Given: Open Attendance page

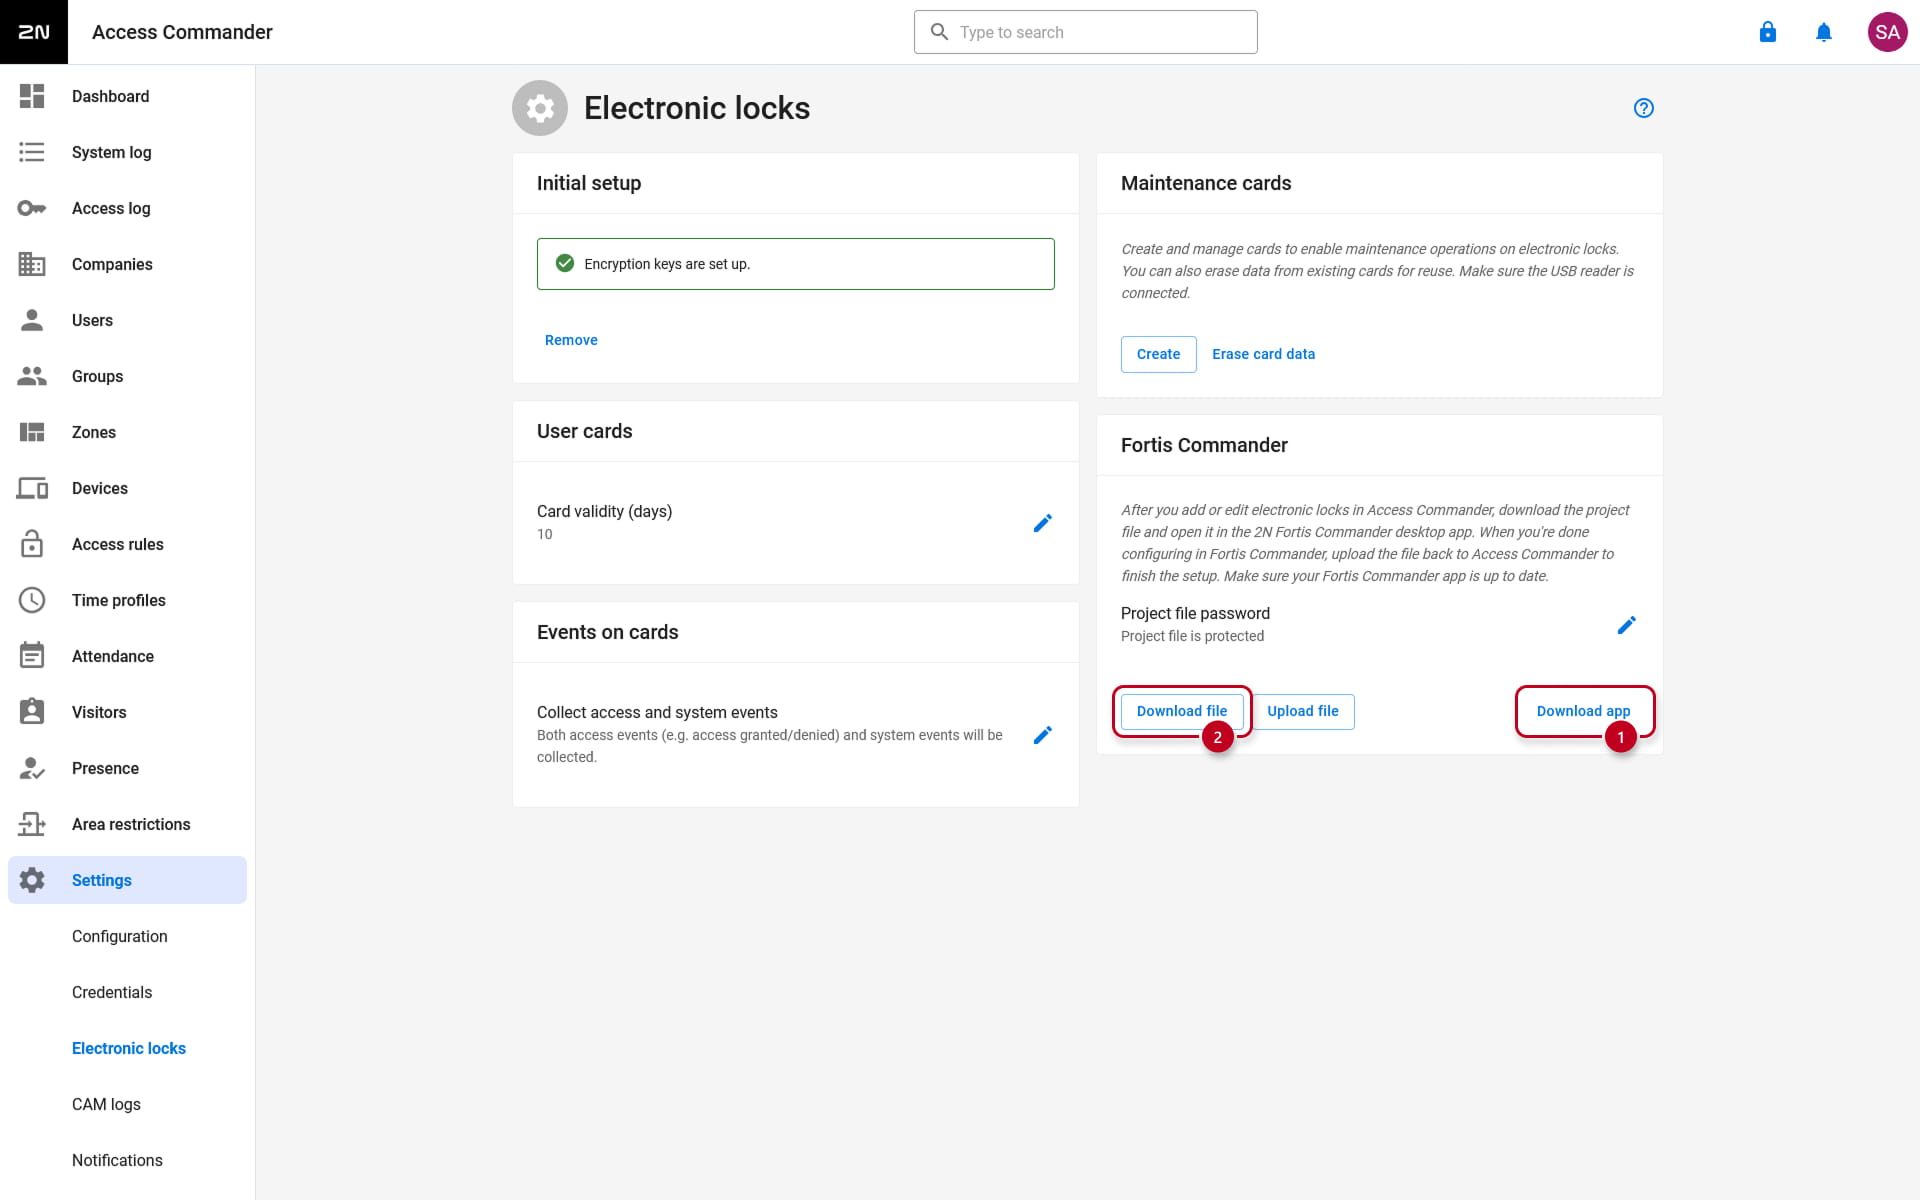Looking at the screenshot, I should 128,656.
